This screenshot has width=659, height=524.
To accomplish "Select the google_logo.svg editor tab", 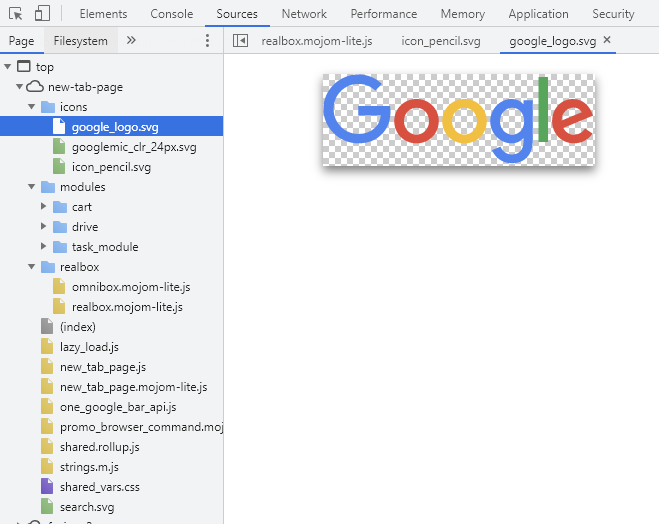I will [x=552, y=41].
